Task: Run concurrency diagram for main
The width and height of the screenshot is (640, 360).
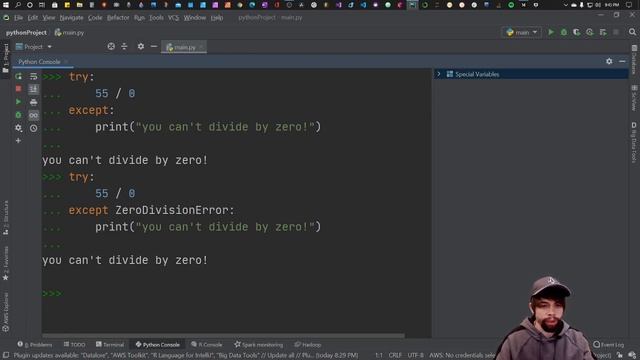Action: [603, 32]
